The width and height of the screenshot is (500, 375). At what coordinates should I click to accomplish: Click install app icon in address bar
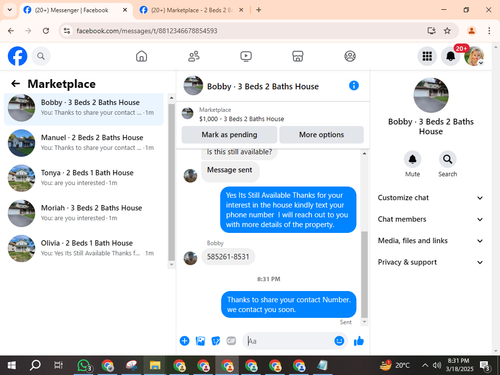pyautogui.click(x=431, y=31)
